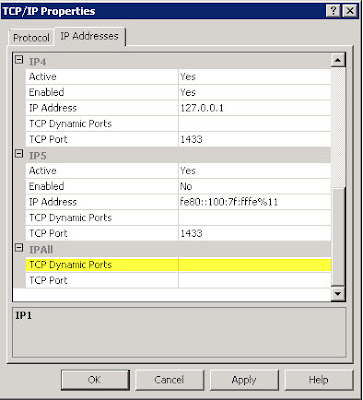Click the Cancel button
Image resolution: width=363 pixels, height=400 pixels.
pos(169,380)
